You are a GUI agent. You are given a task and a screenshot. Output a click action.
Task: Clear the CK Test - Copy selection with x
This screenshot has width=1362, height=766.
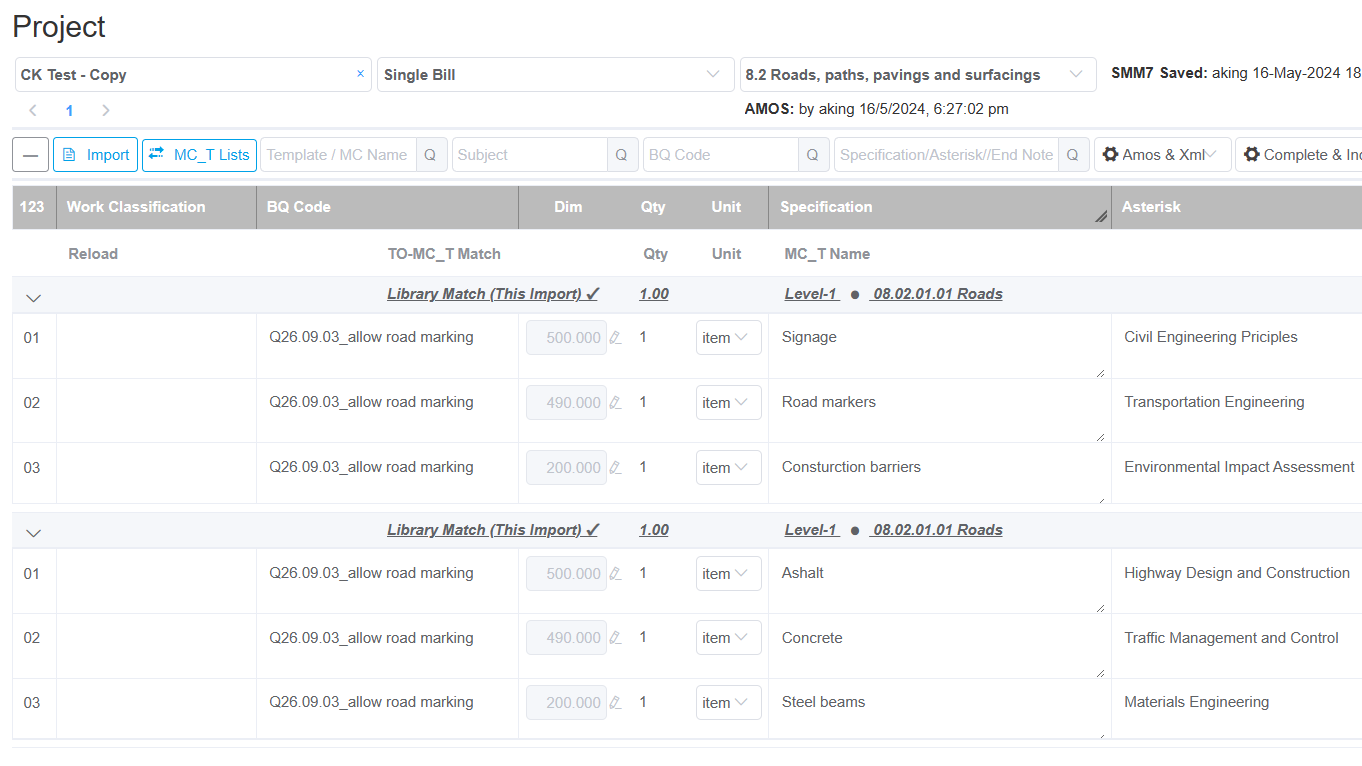(360, 74)
